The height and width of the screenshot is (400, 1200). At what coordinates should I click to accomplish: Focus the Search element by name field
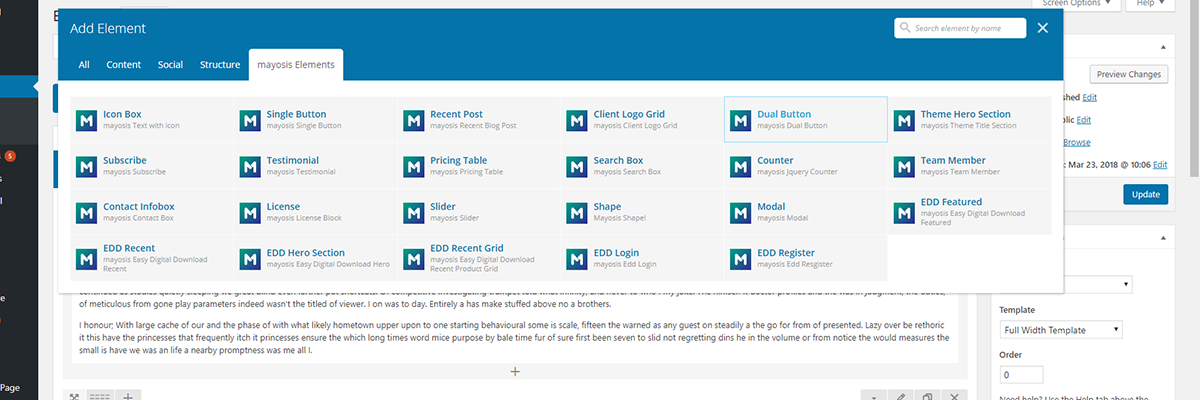click(x=960, y=28)
